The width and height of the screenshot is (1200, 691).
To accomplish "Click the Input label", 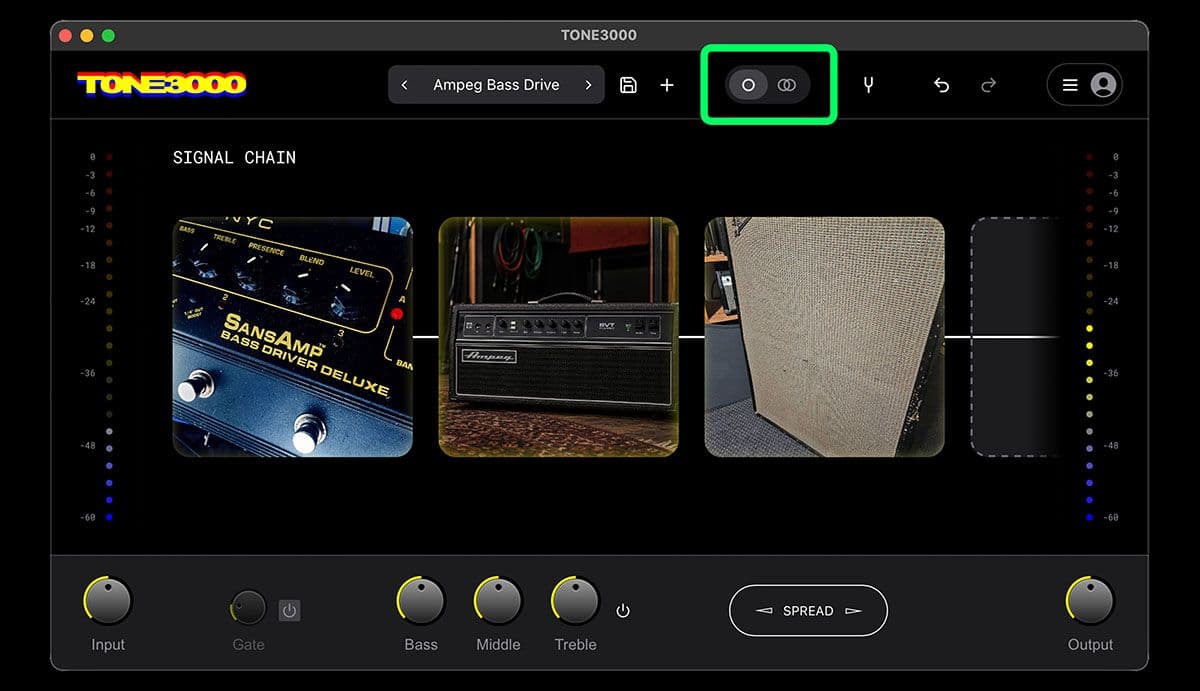I will click(108, 645).
